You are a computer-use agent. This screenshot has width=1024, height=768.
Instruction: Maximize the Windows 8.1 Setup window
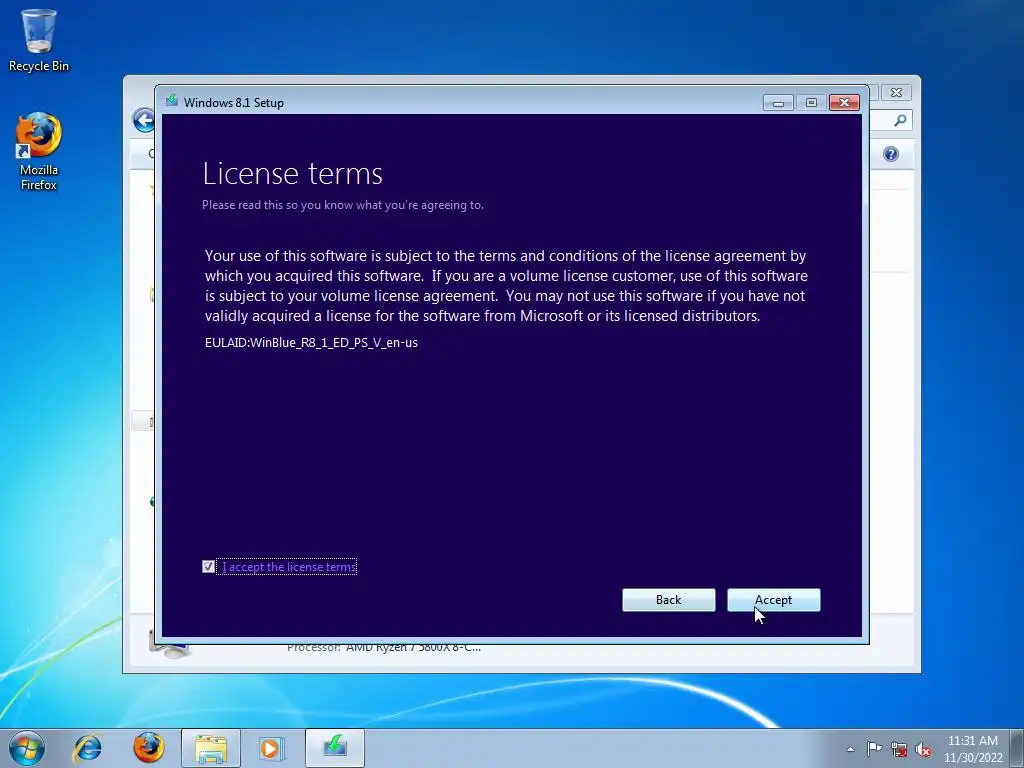(x=811, y=103)
